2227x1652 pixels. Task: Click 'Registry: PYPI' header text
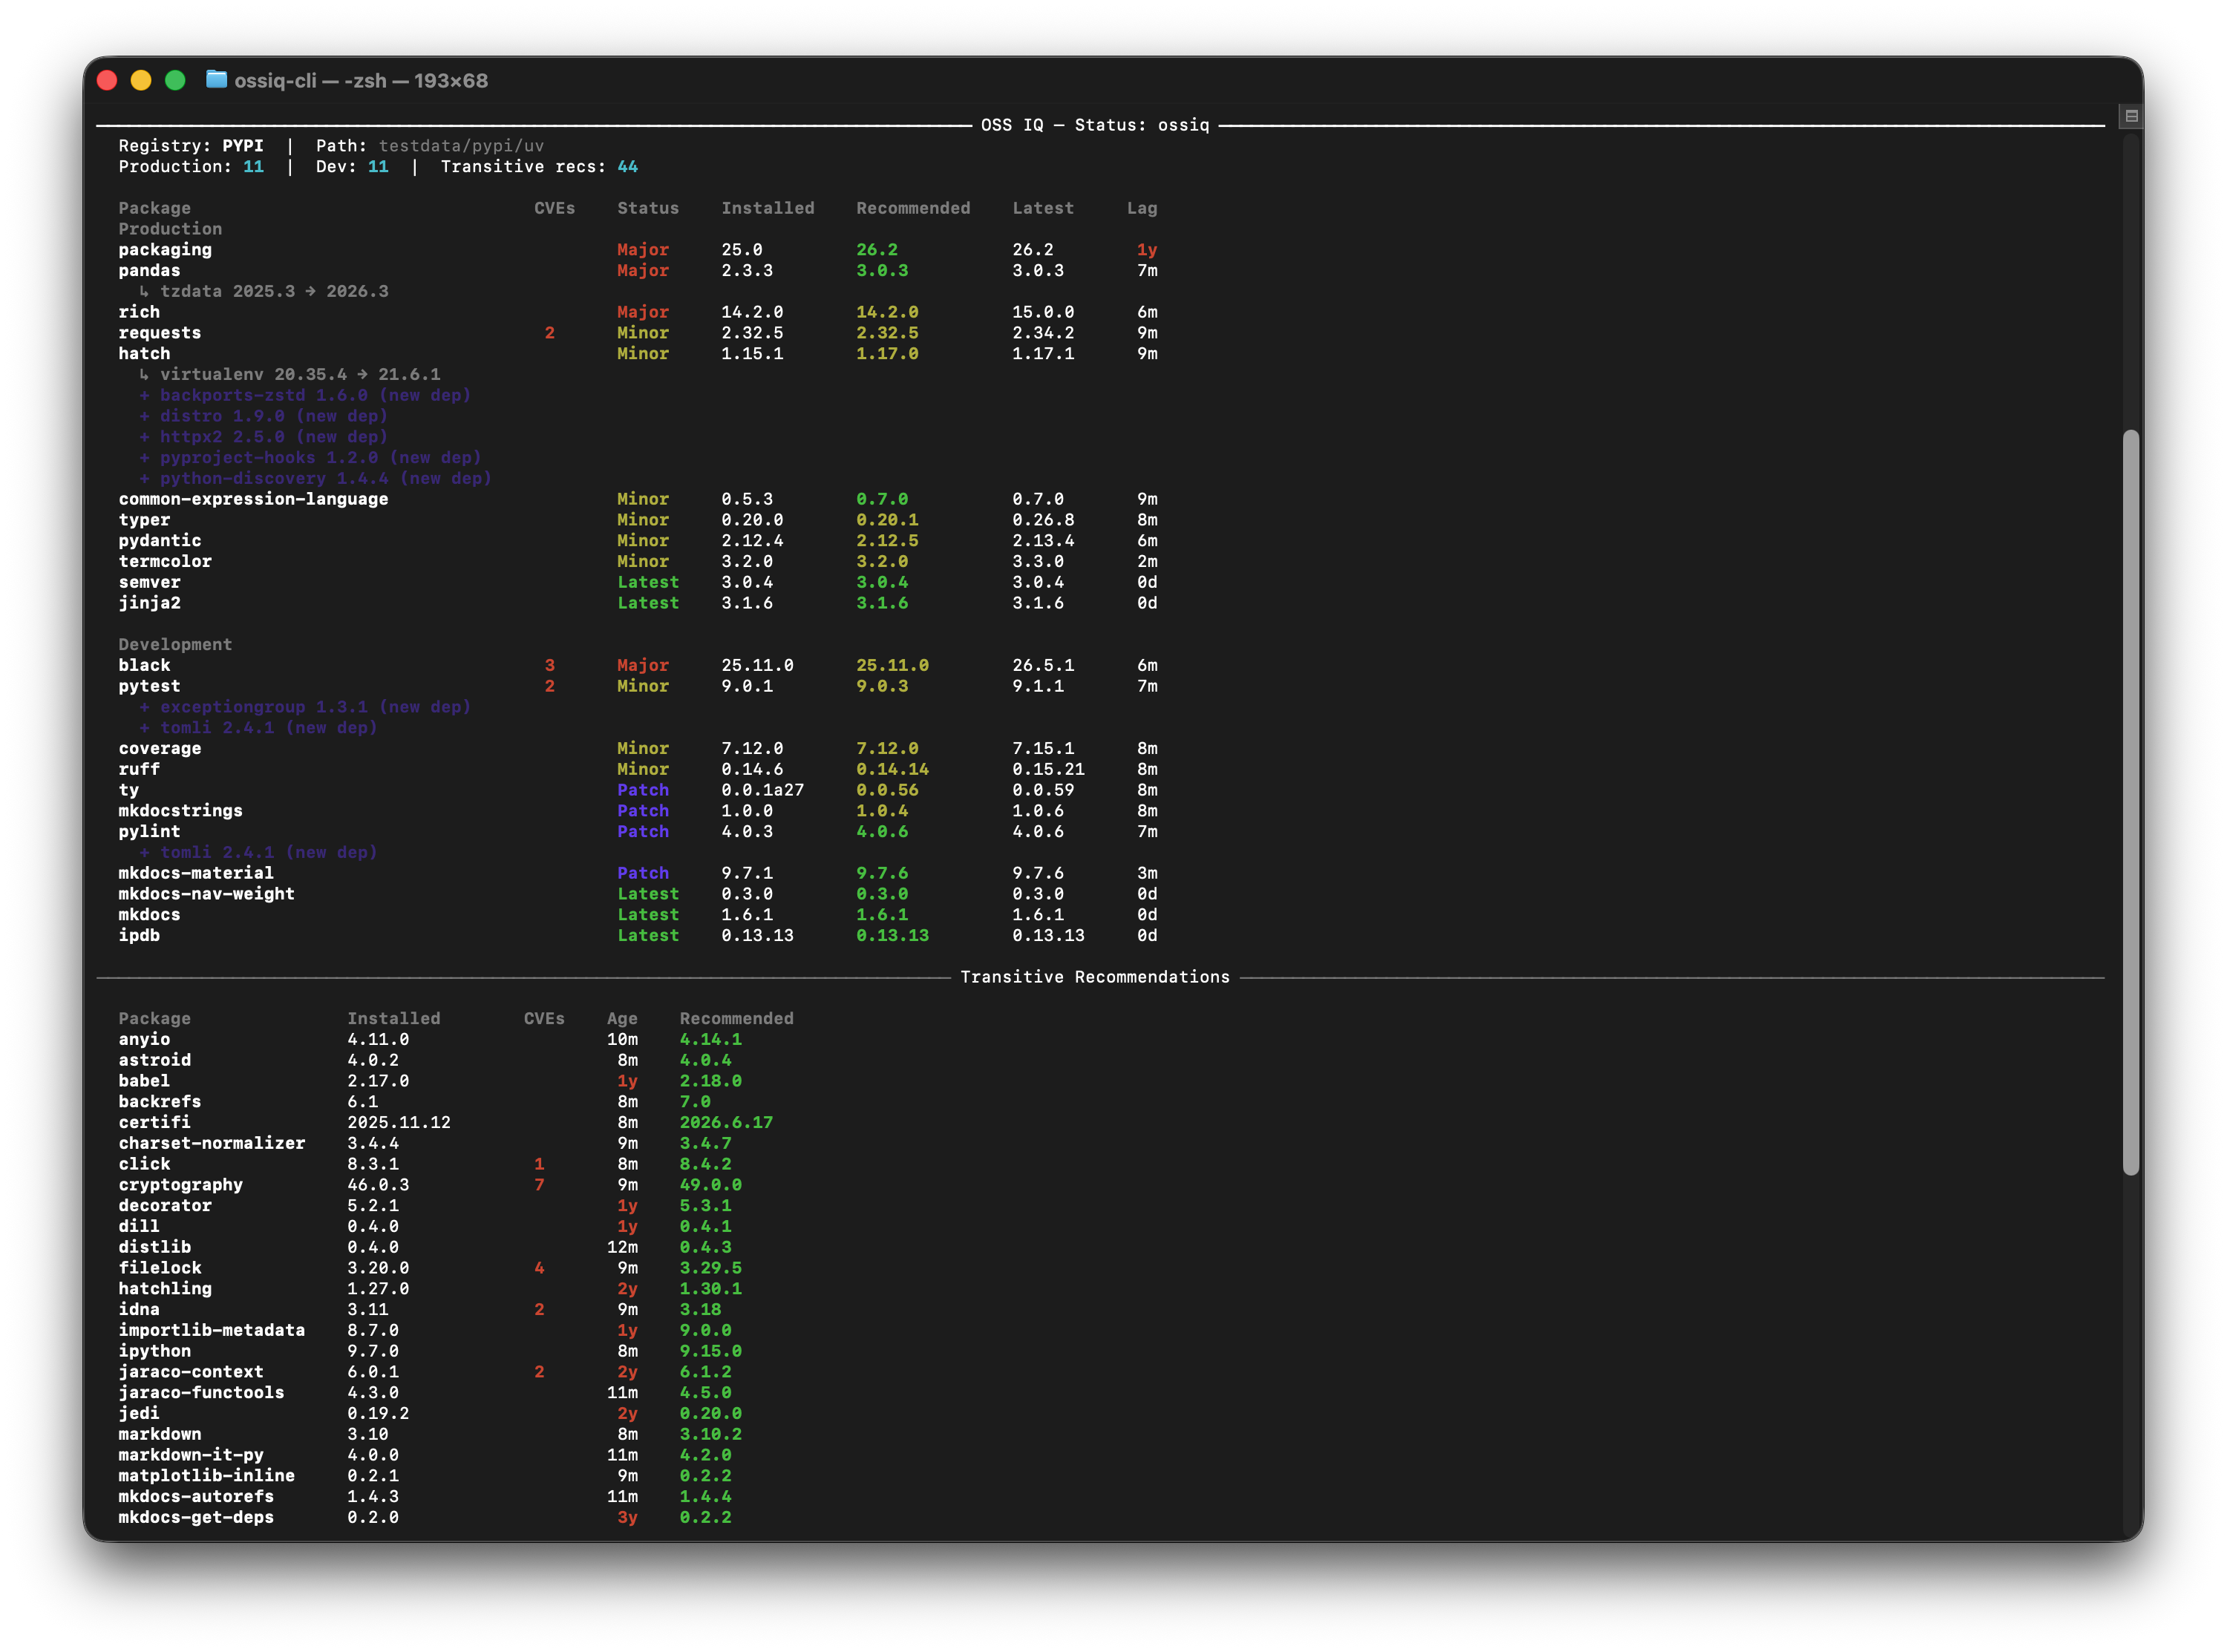[x=191, y=146]
